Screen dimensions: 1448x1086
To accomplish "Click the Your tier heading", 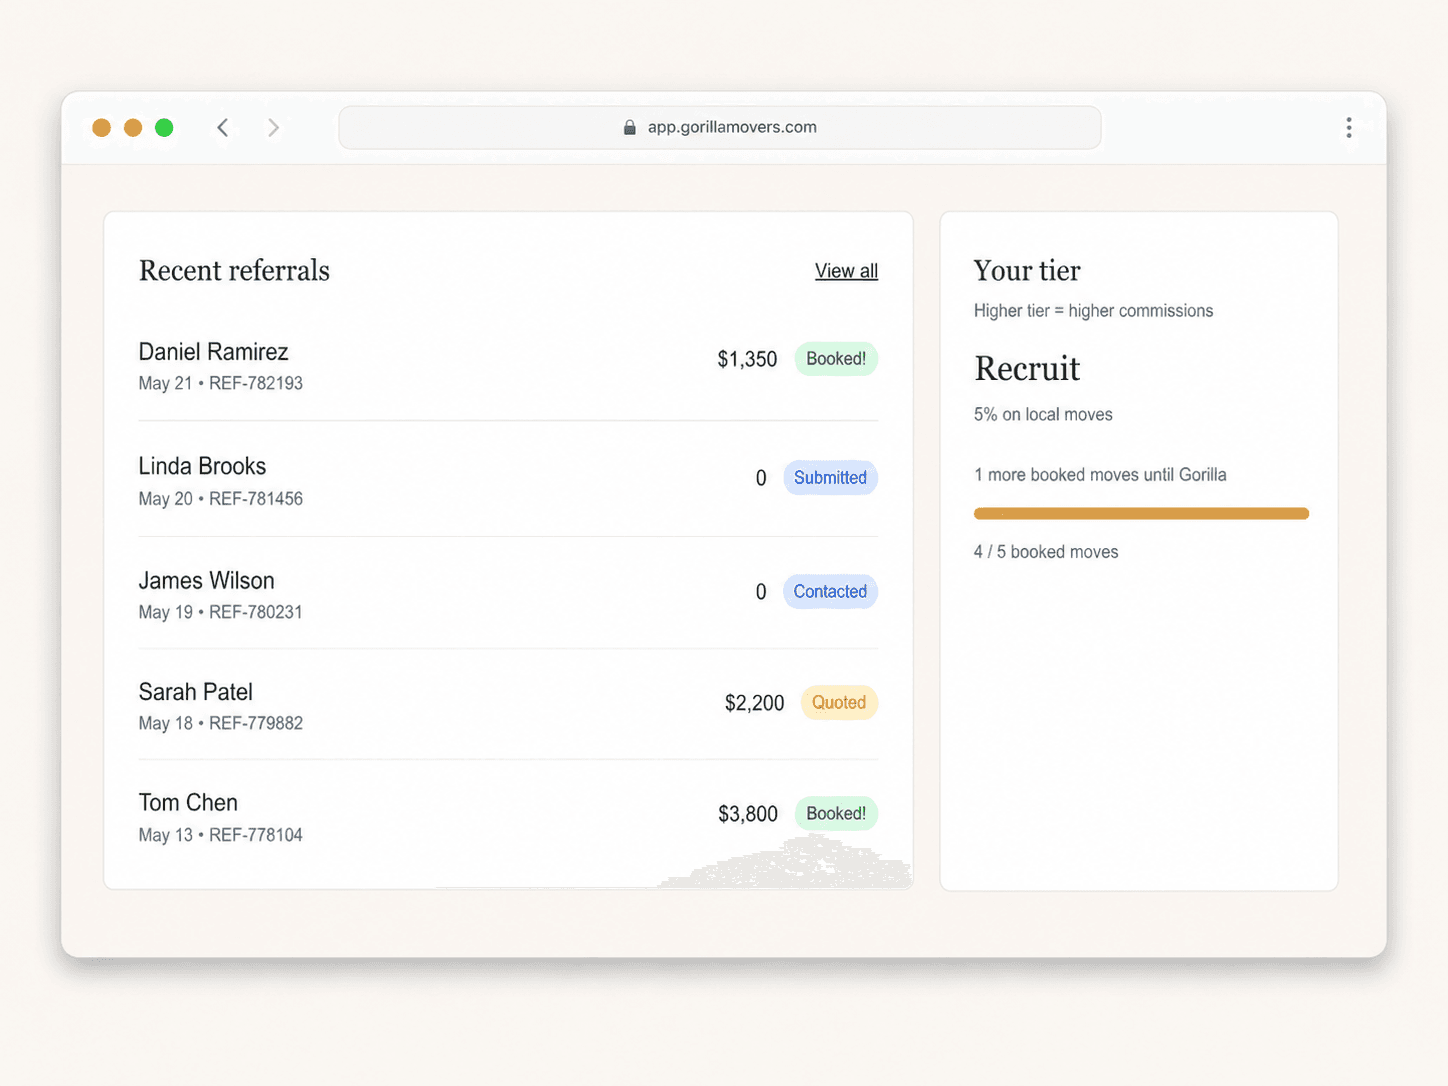I will (x=1027, y=271).
